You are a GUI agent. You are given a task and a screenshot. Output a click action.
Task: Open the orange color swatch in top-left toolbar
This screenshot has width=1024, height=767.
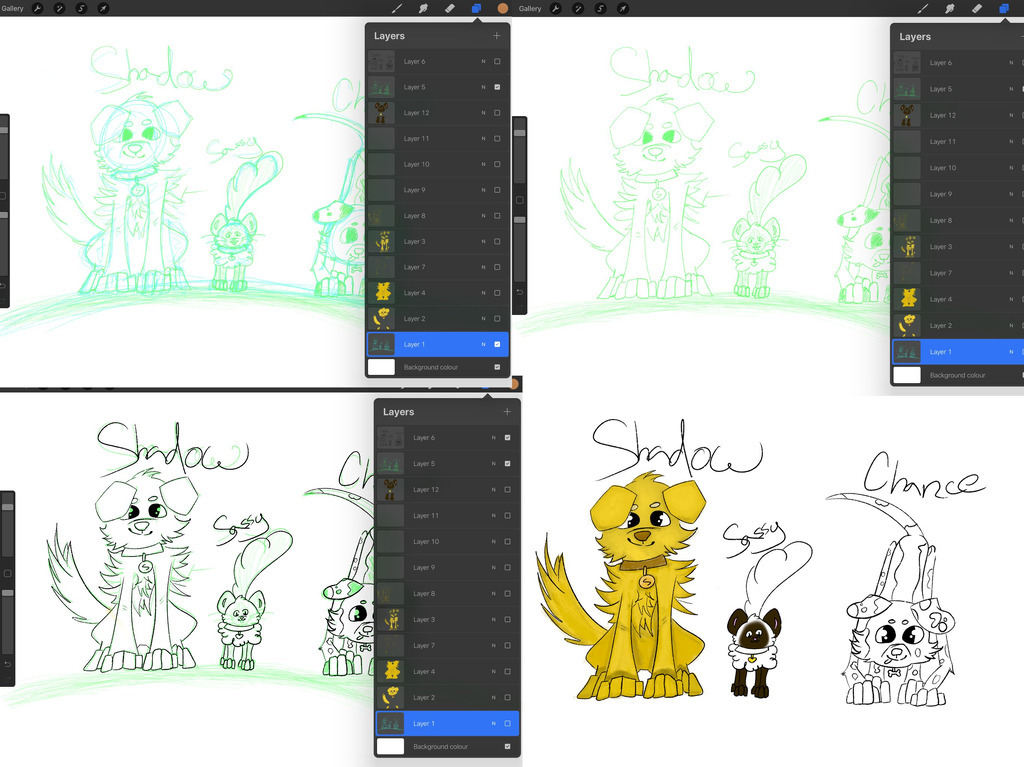[503, 8]
